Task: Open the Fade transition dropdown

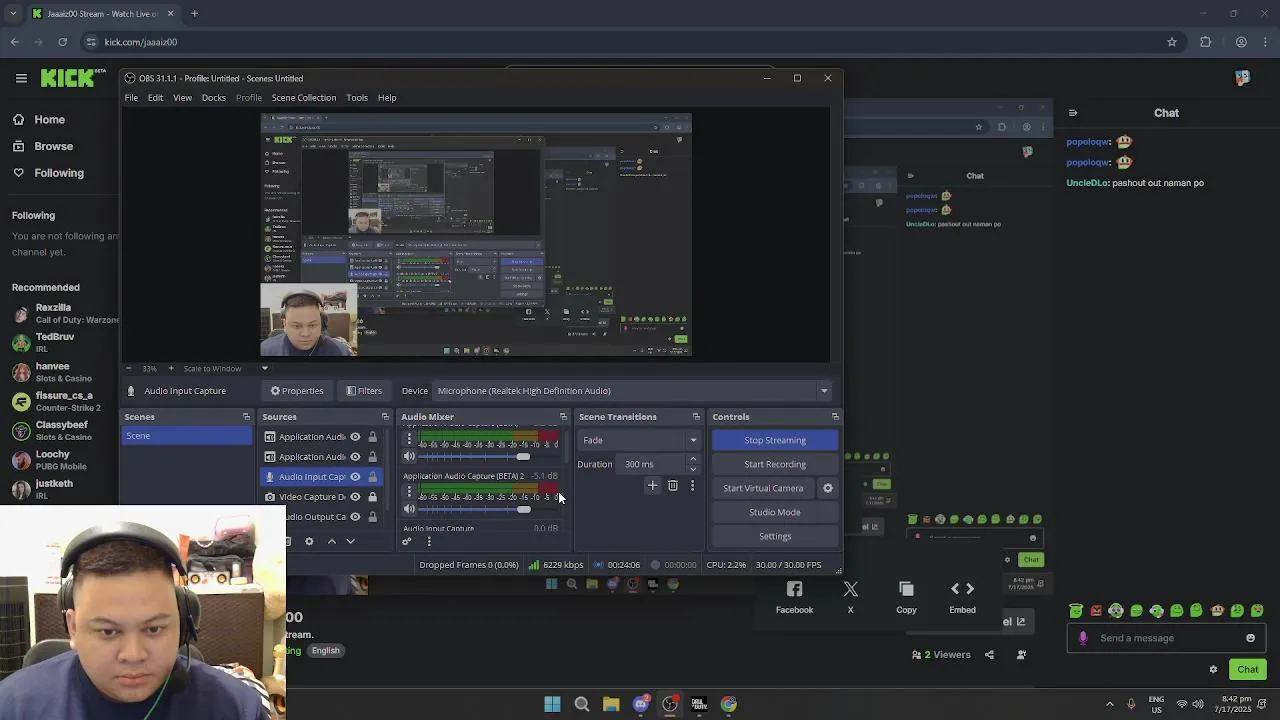Action: pyautogui.click(x=639, y=440)
